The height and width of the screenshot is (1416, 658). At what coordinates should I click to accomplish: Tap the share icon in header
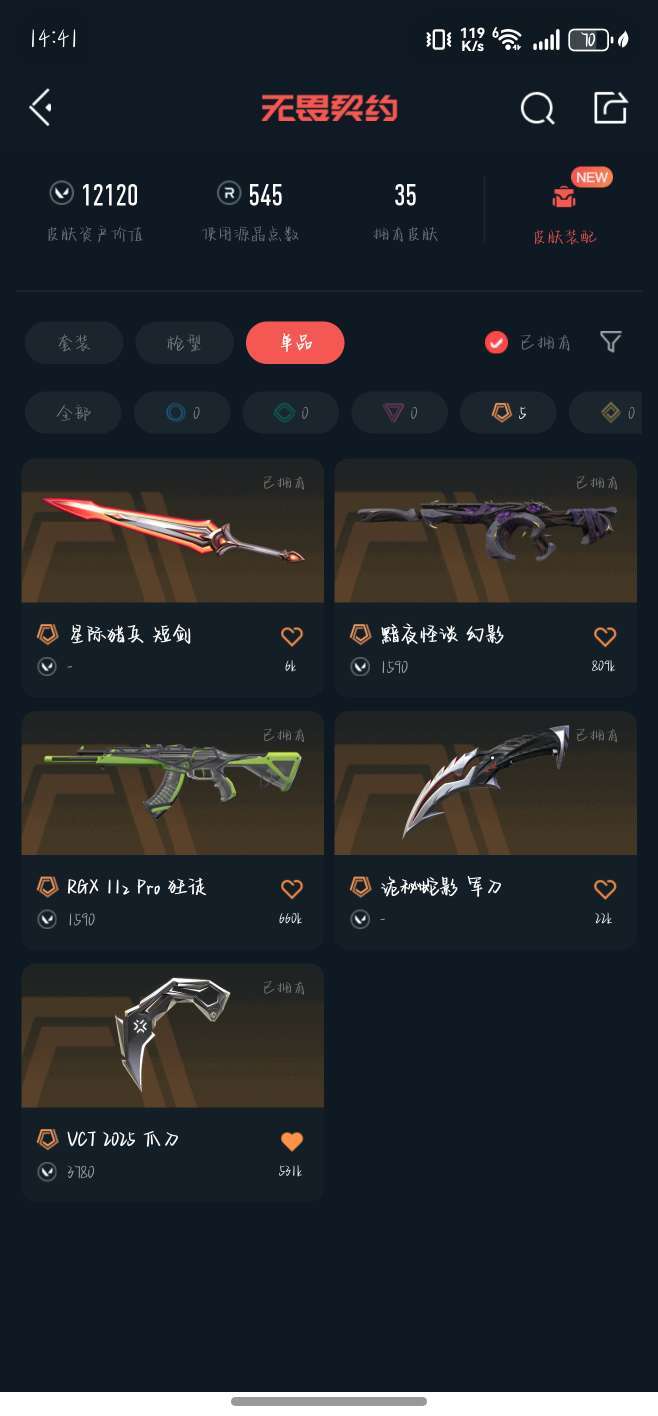pos(610,107)
